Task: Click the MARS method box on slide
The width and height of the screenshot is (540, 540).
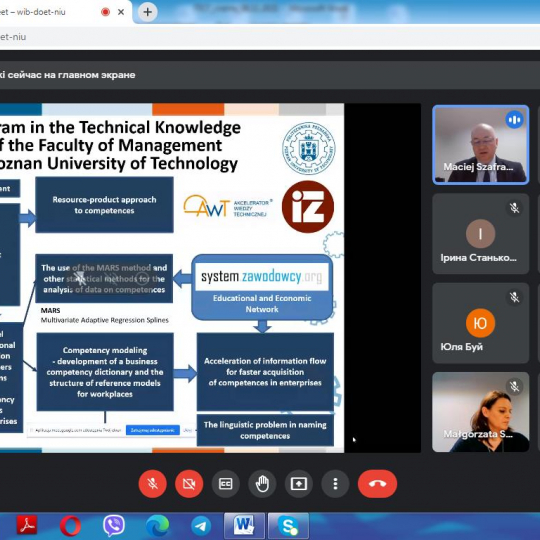Action: coord(104,279)
